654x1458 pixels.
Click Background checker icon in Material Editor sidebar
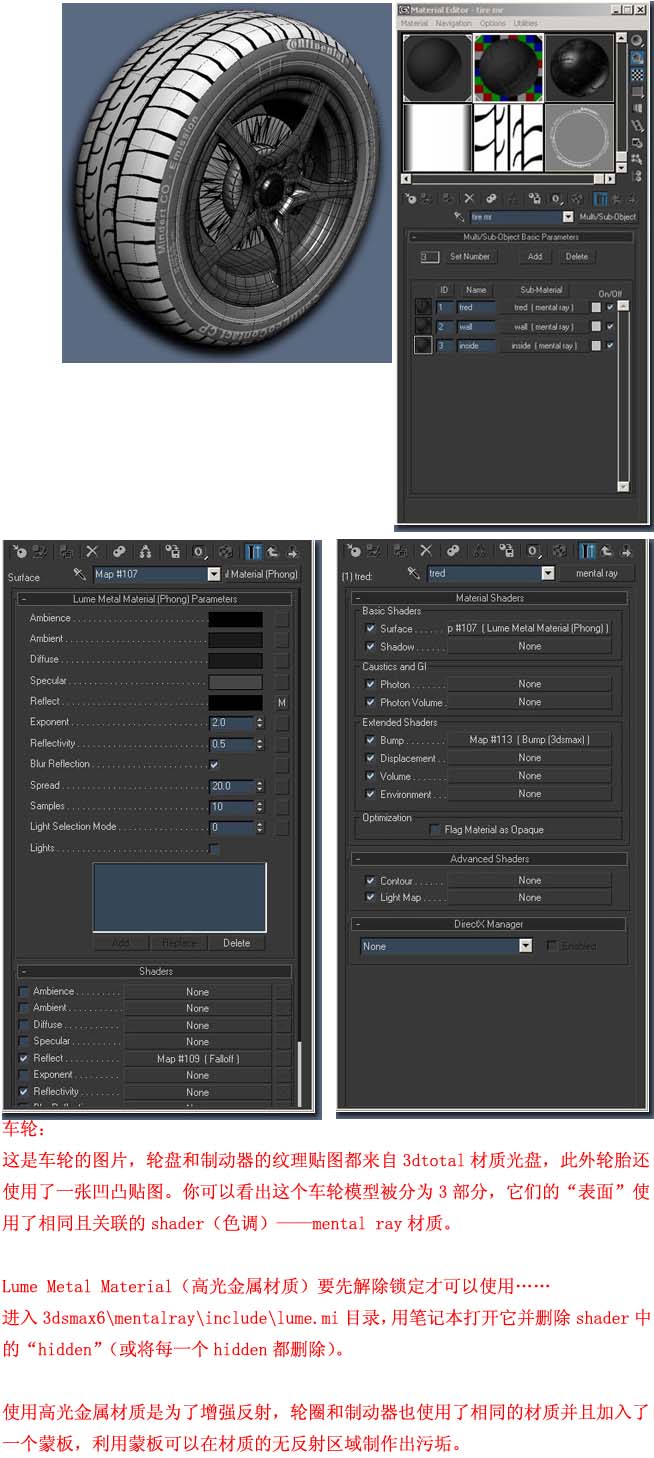click(636, 76)
